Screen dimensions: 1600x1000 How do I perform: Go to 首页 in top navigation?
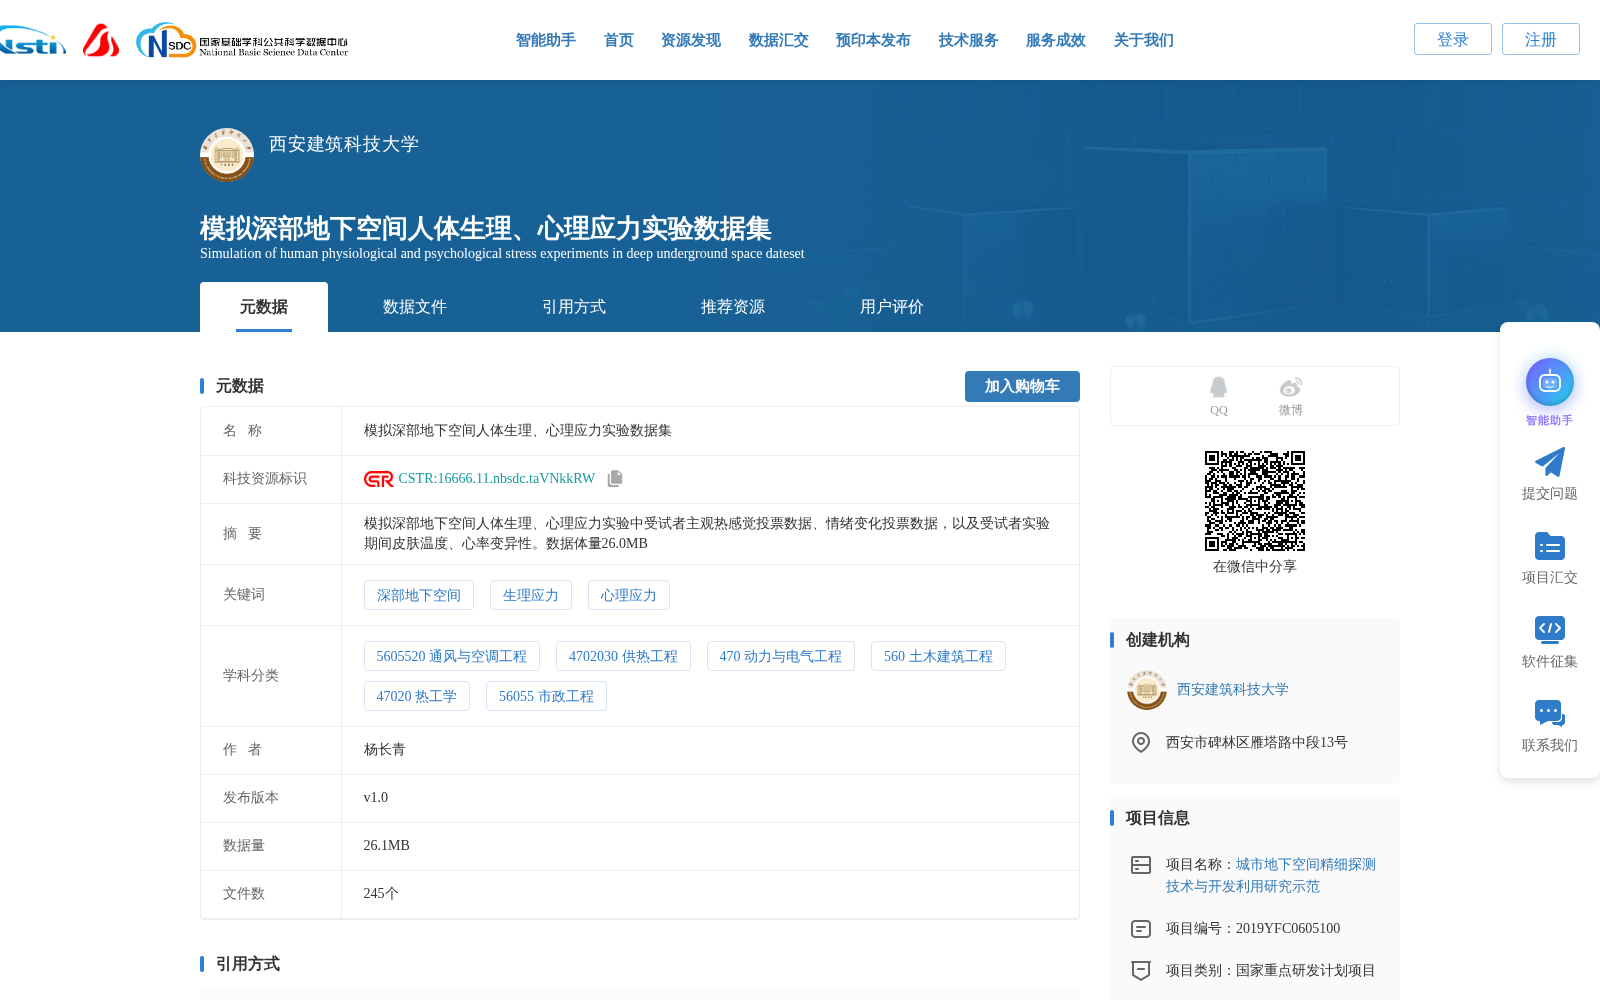(x=619, y=40)
